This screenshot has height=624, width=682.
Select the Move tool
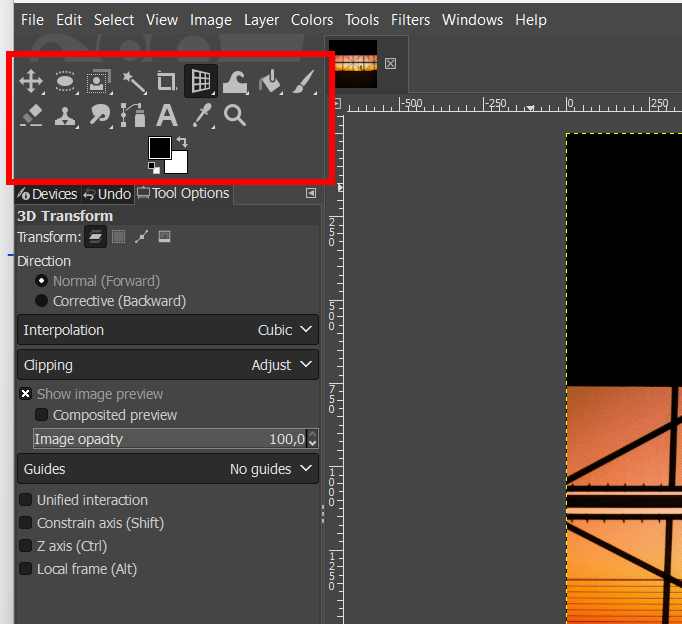[31, 82]
